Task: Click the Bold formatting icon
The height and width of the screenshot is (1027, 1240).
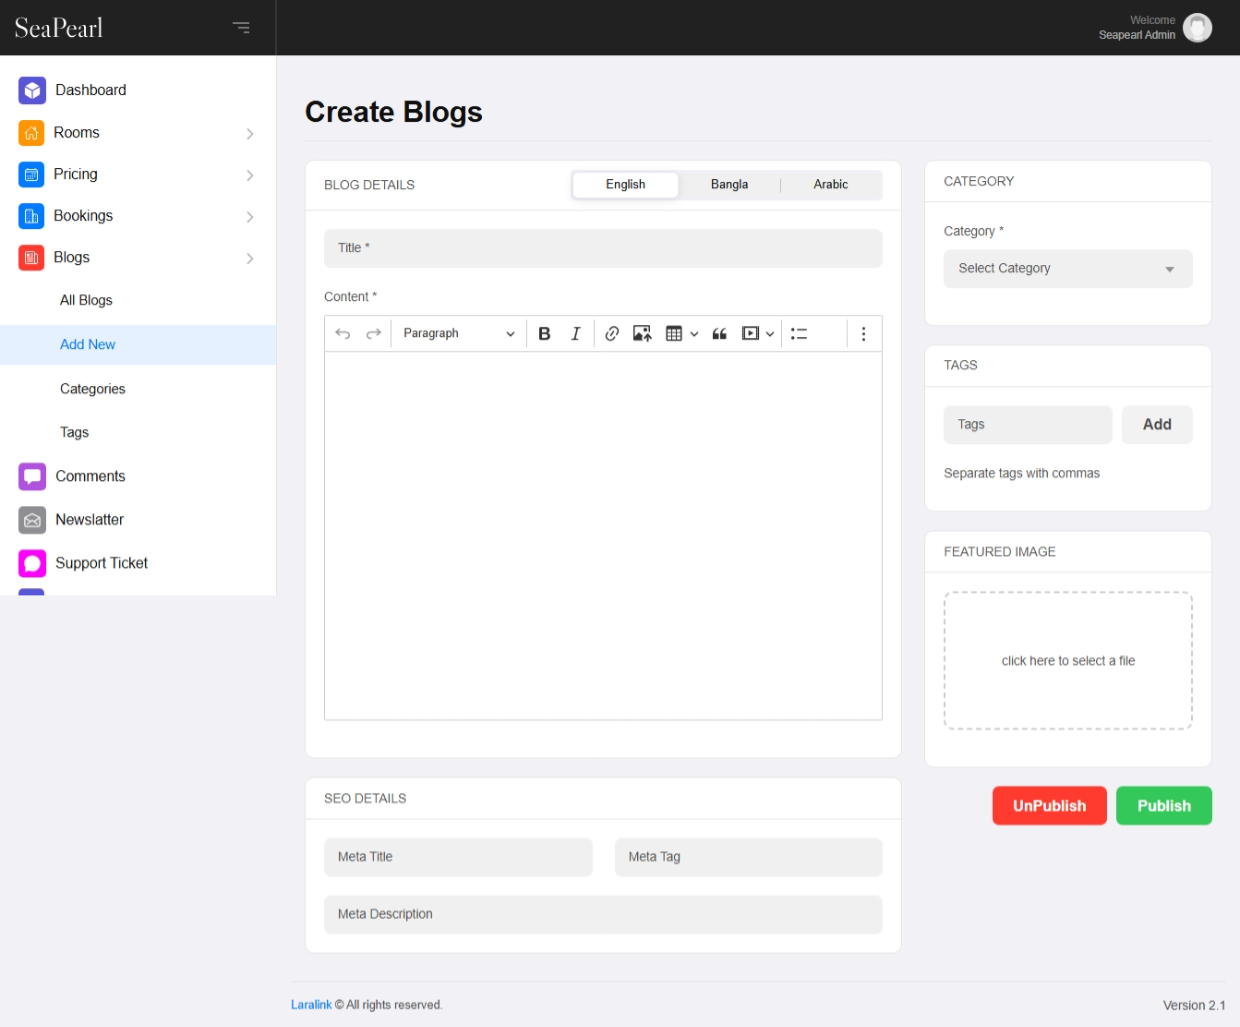Action: tap(544, 334)
